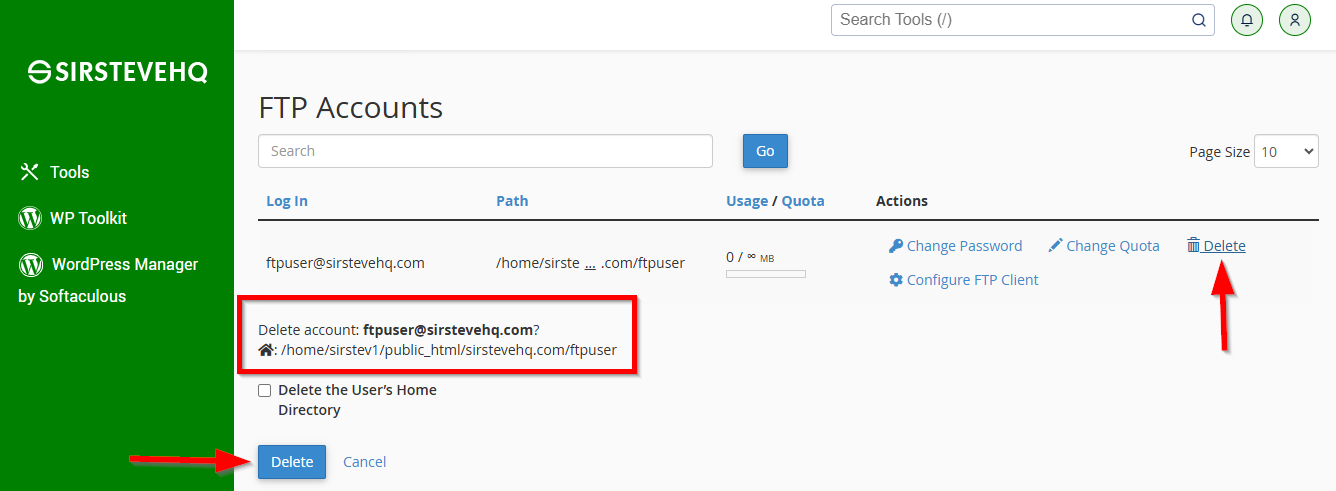Focus the FTP accounts Search field
The image size is (1336, 491).
[x=485, y=151]
